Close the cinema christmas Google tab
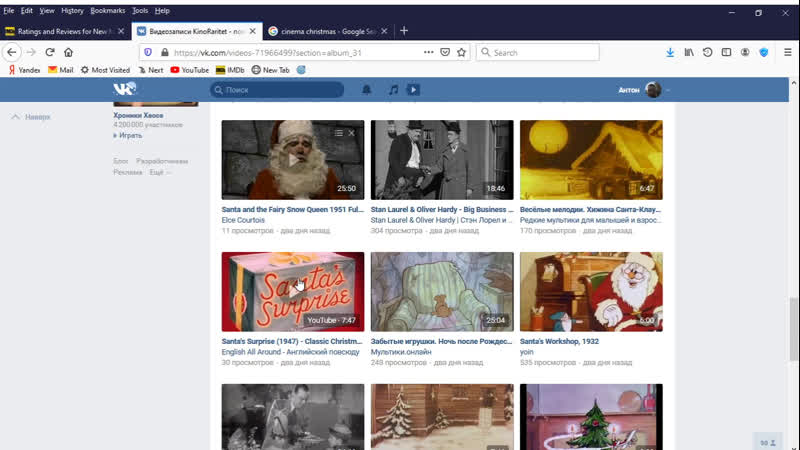 click(384, 31)
